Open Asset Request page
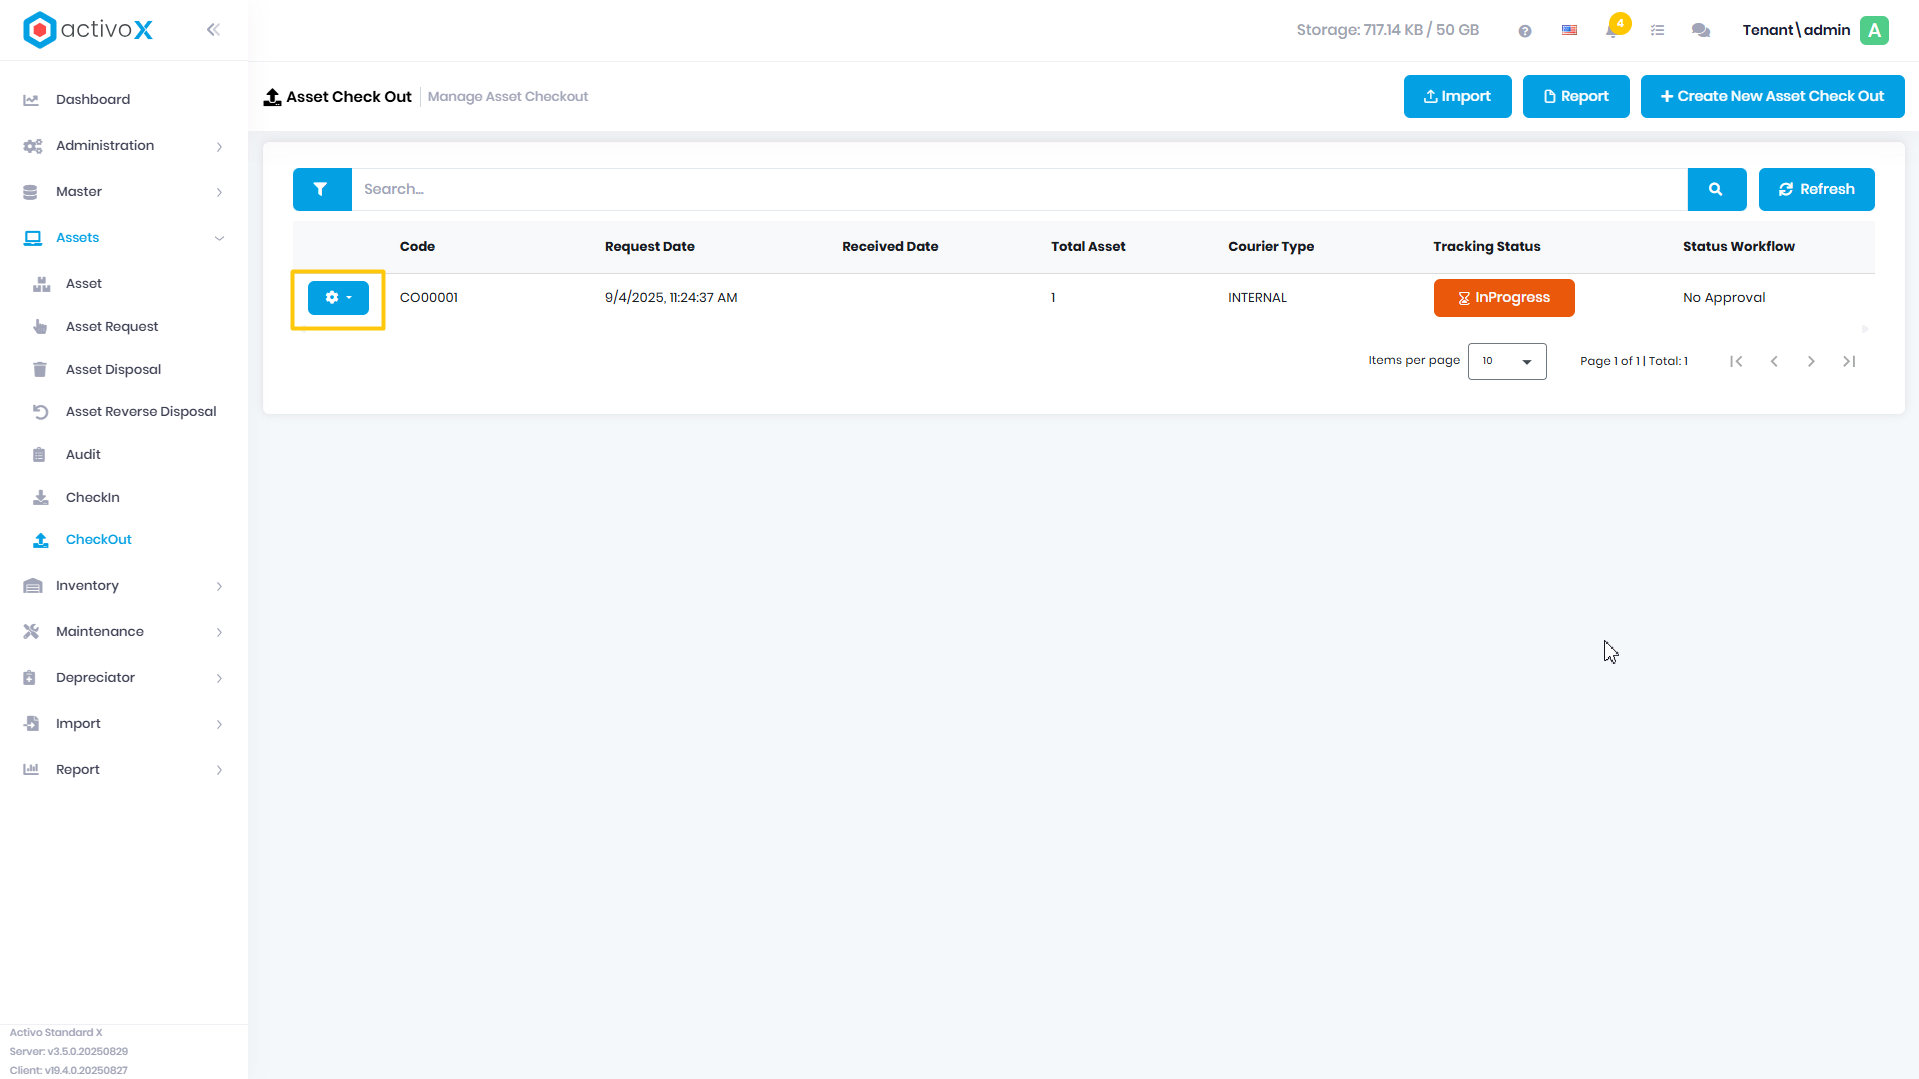Image resolution: width=1919 pixels, height=1079 pixels. click(124, 327)
